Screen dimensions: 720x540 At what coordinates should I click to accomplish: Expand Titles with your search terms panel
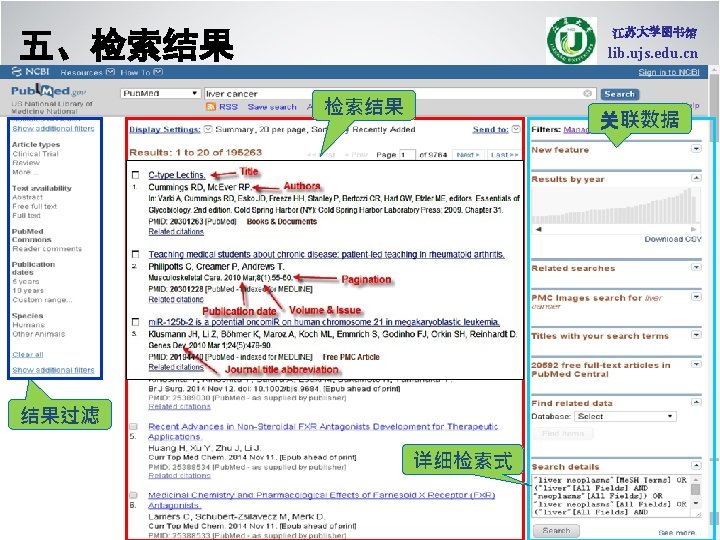[696, 335]
